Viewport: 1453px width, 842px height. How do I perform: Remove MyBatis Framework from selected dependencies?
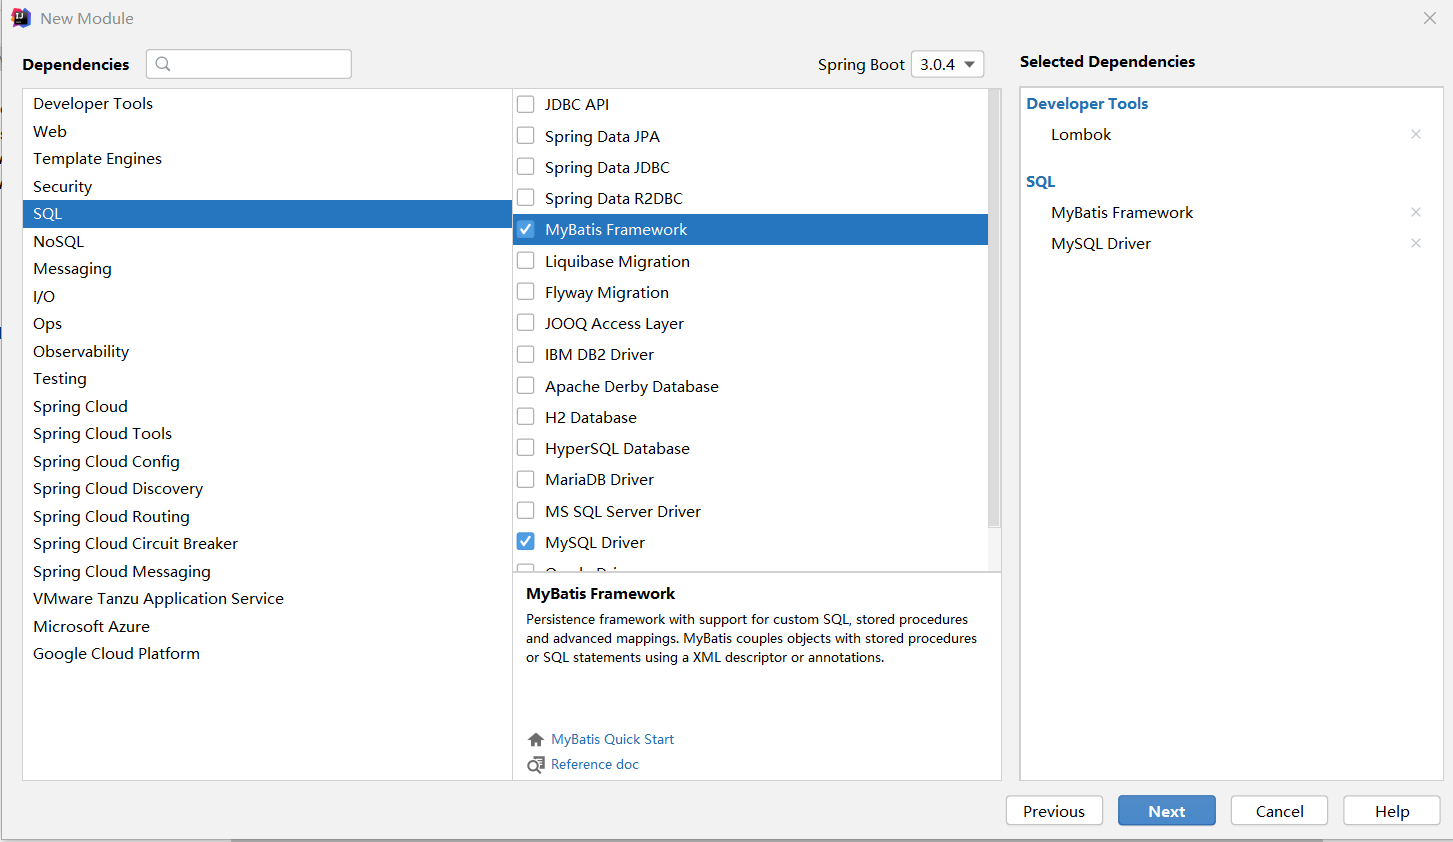point(1415,213)
